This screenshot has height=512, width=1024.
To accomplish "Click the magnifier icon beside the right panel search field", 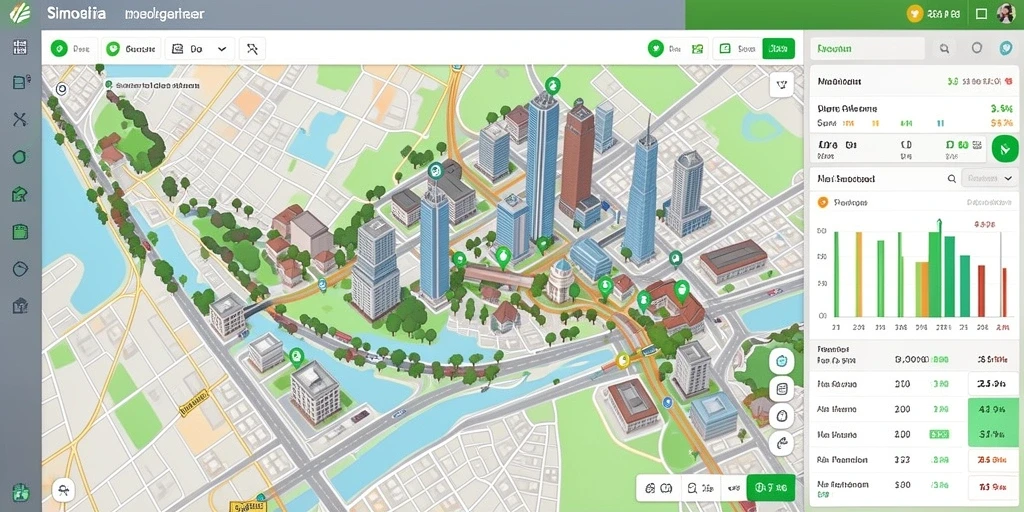I will pyautogui.click(x=944, y=48).
